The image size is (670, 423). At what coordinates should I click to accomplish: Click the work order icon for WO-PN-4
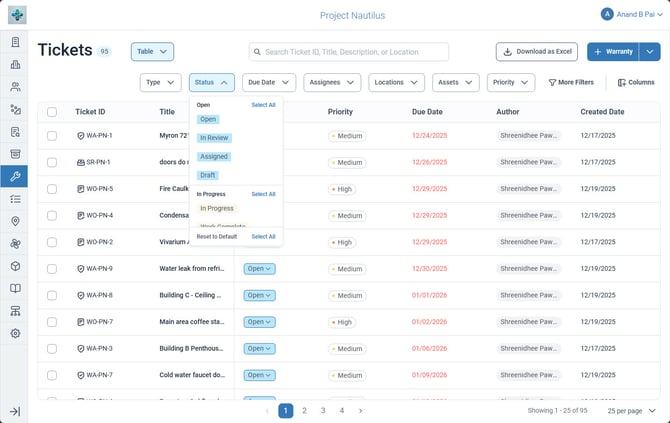(x=81, y=215)
